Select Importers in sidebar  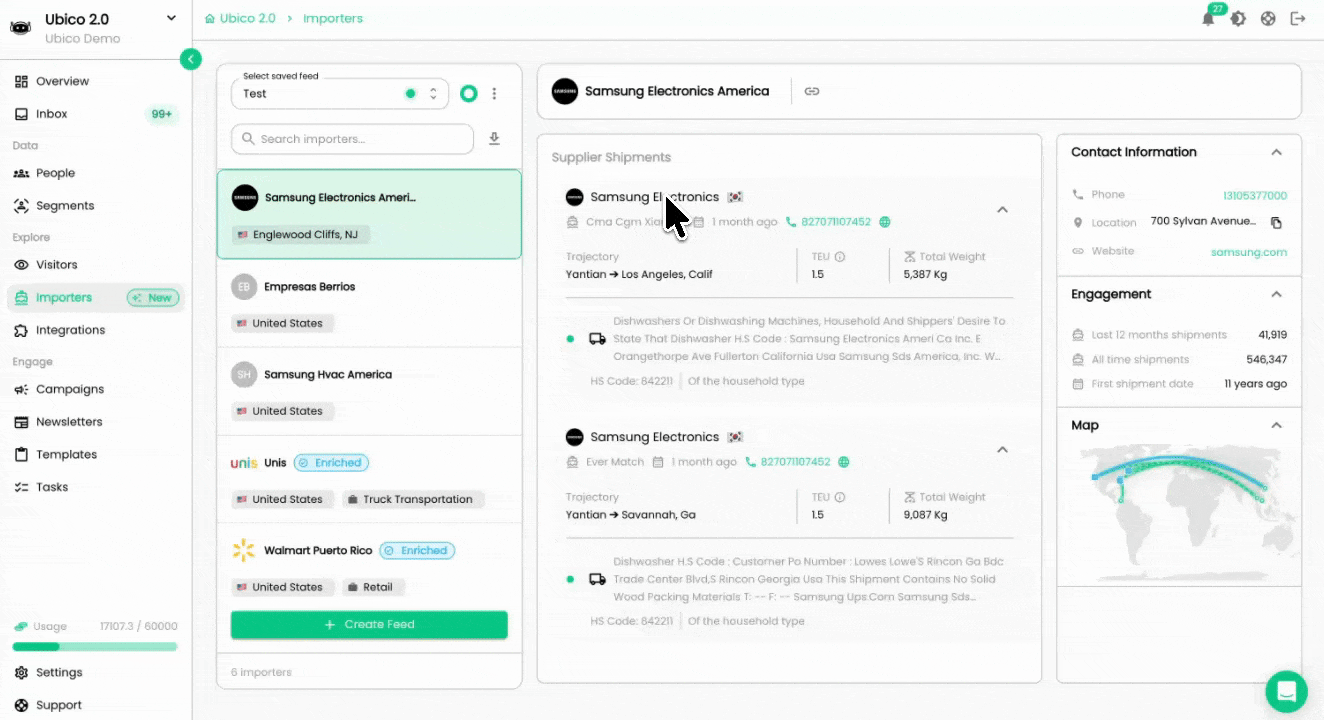(64, 298)
